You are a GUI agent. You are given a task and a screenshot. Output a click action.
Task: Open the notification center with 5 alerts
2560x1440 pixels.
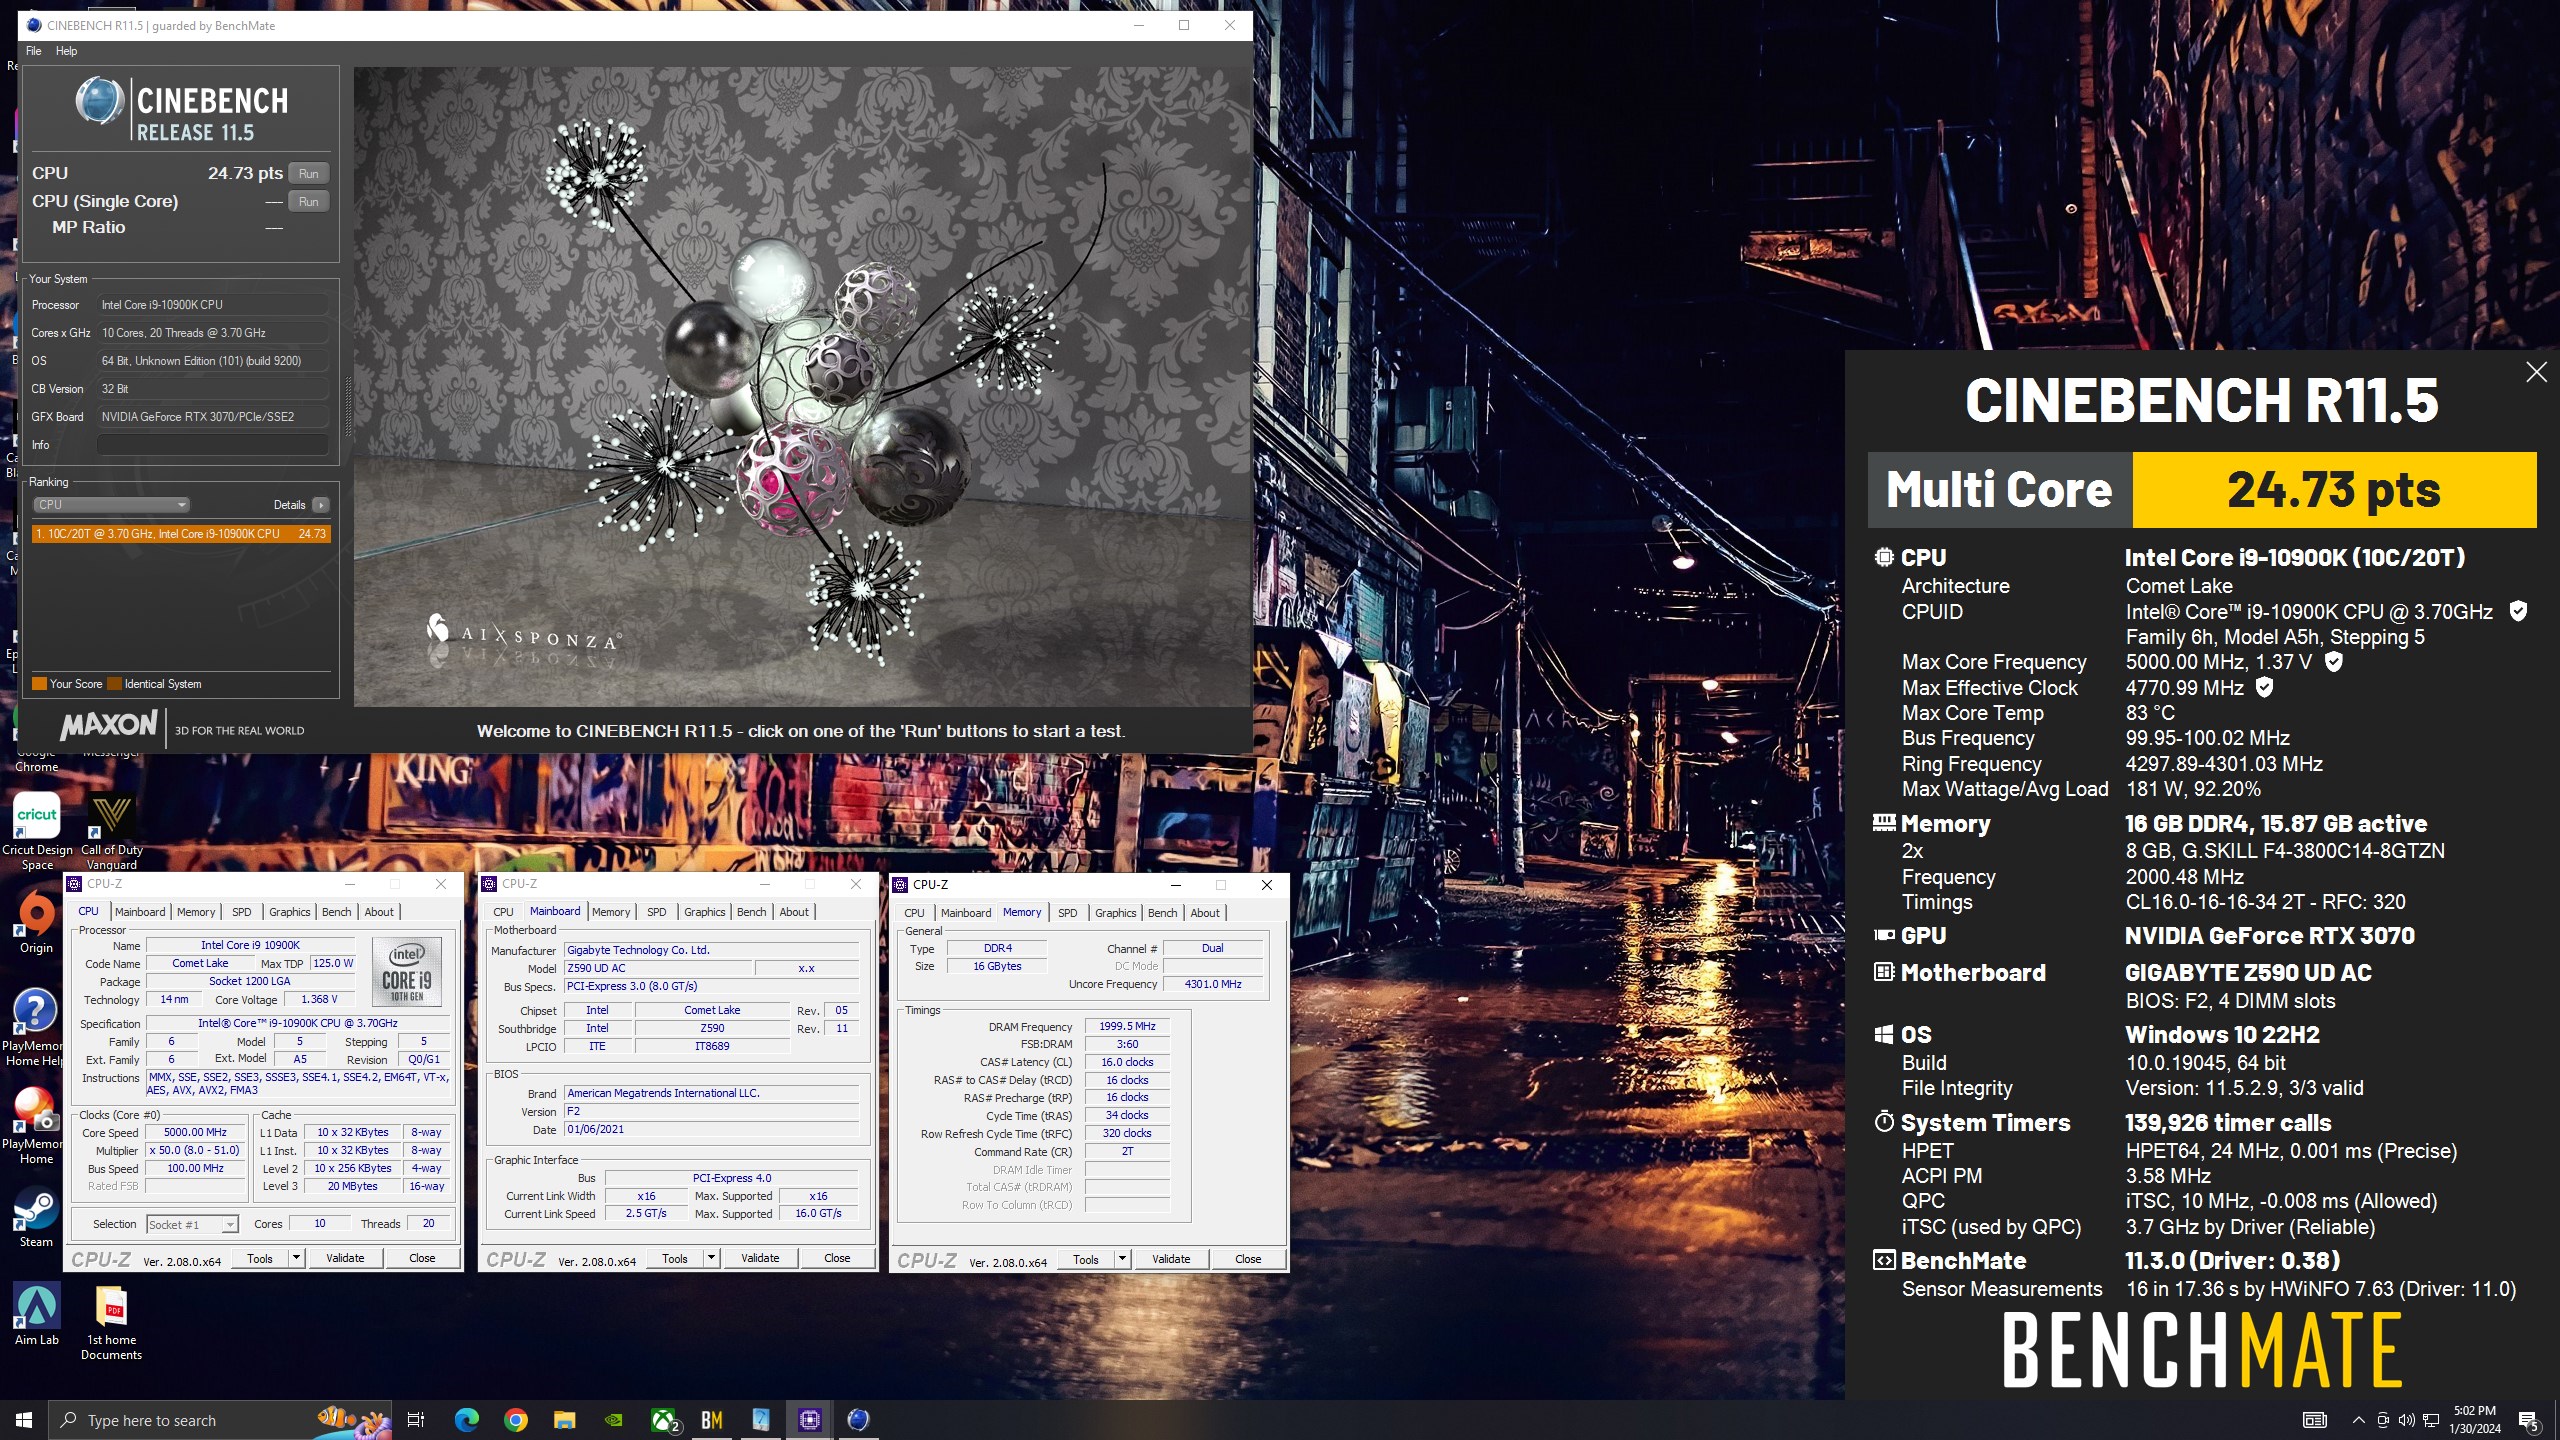(2528, 1420)
